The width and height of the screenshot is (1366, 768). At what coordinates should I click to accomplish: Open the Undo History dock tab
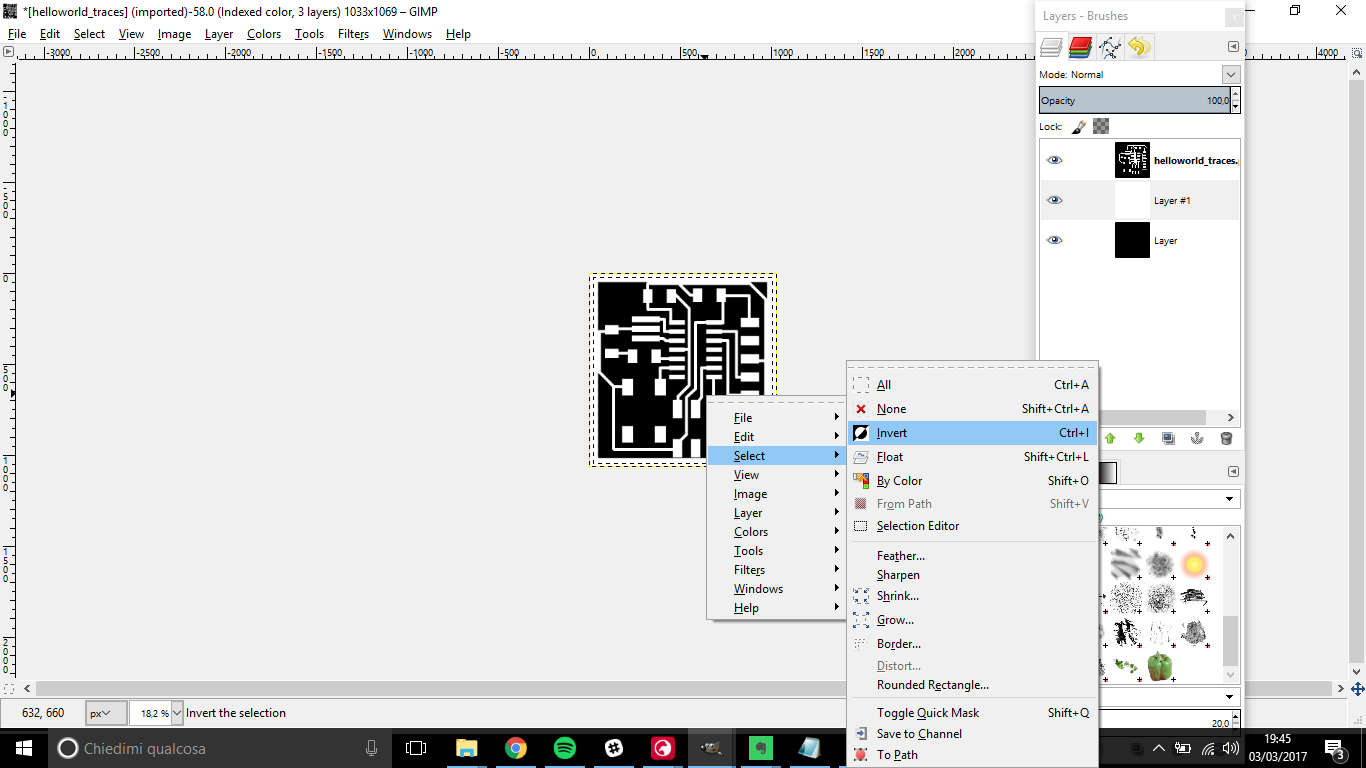point(1138,46)
